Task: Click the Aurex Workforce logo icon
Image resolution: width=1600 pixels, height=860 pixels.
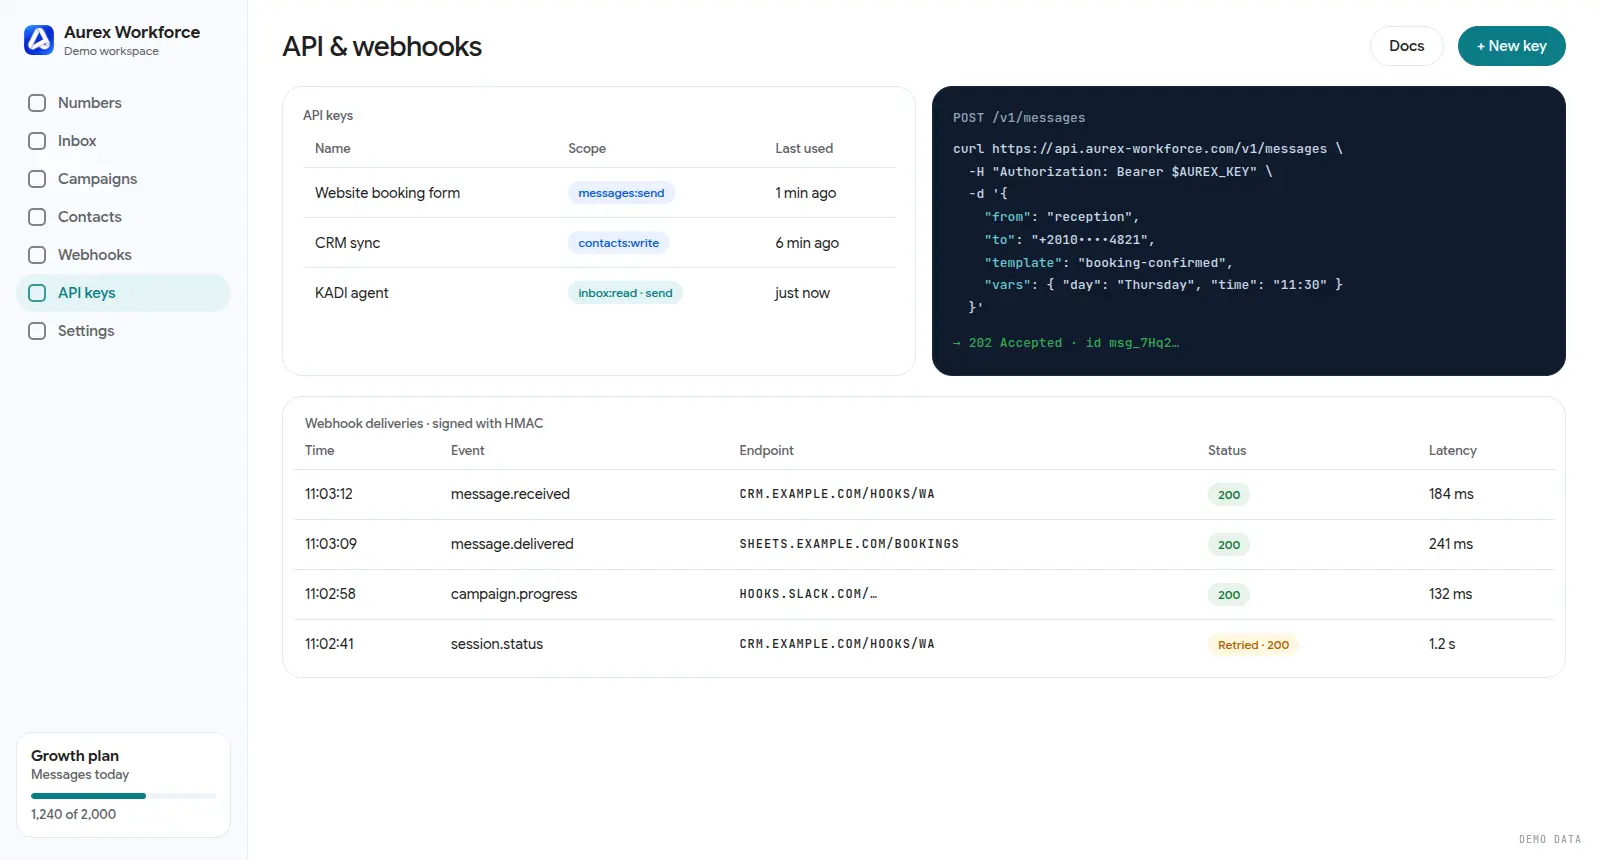Action: [39, 40]
